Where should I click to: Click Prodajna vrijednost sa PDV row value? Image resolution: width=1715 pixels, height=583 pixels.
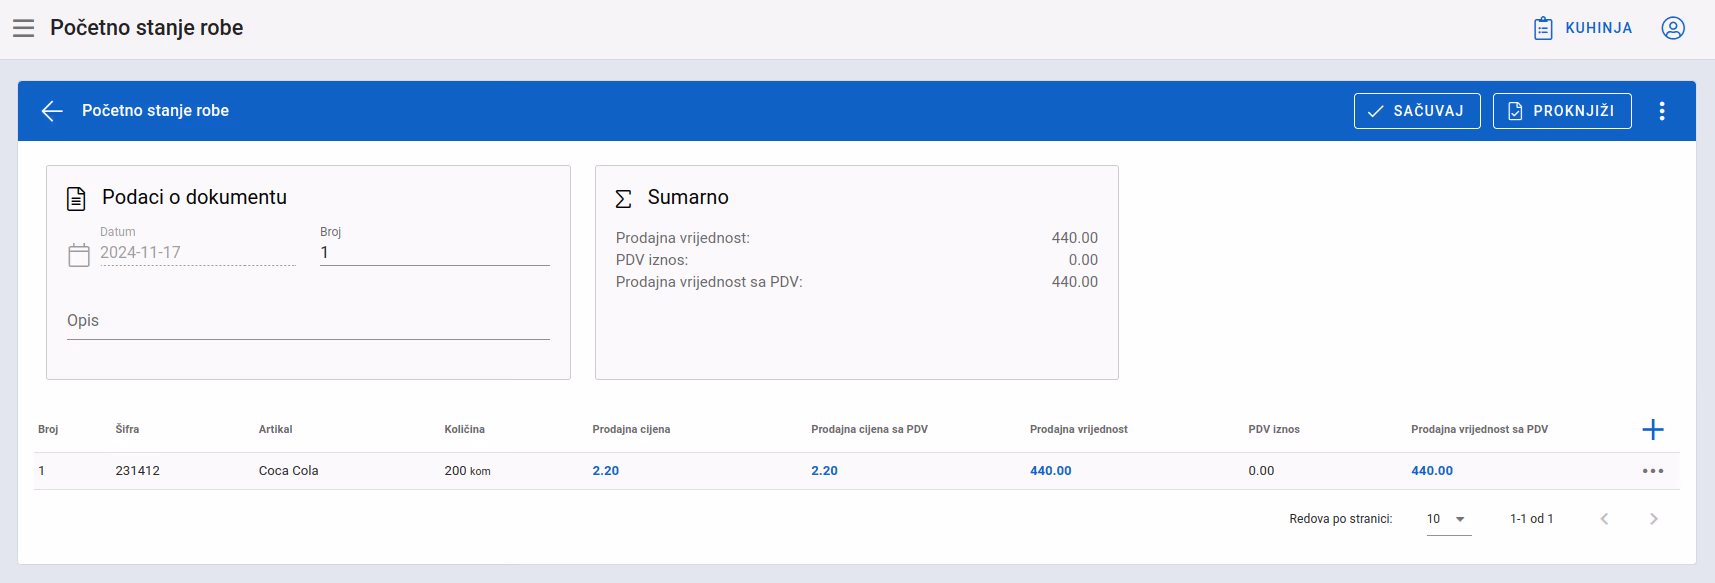pos(1432,471)
